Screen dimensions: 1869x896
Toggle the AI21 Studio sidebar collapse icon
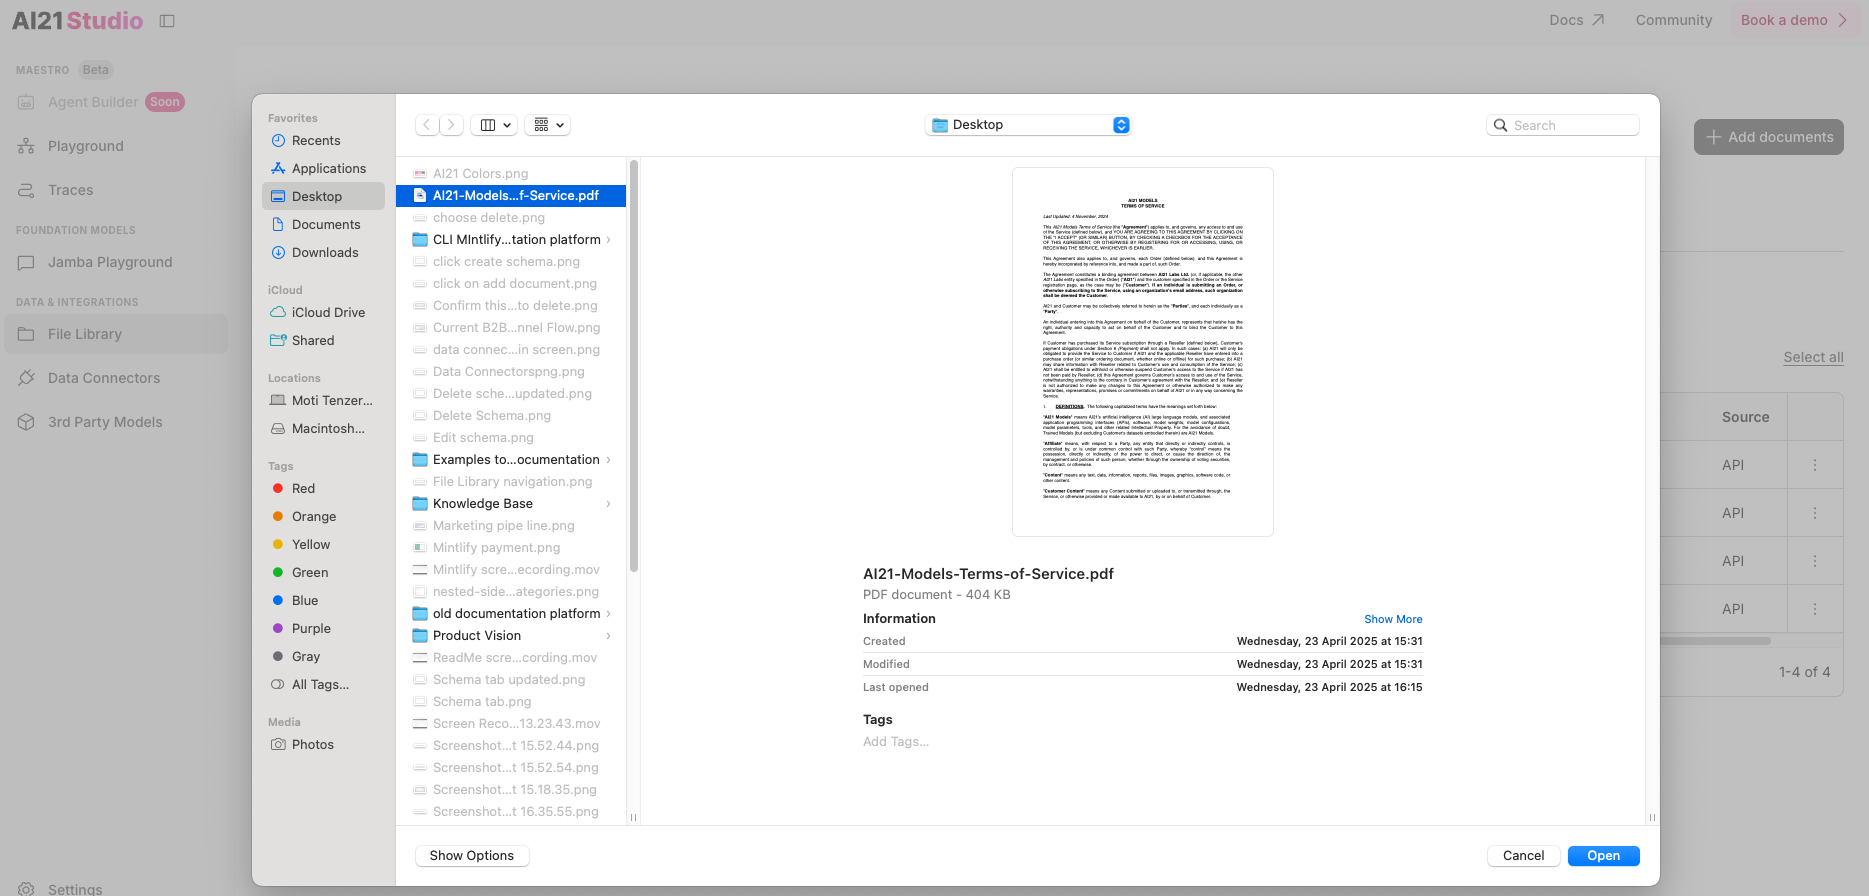pos(167,21)
